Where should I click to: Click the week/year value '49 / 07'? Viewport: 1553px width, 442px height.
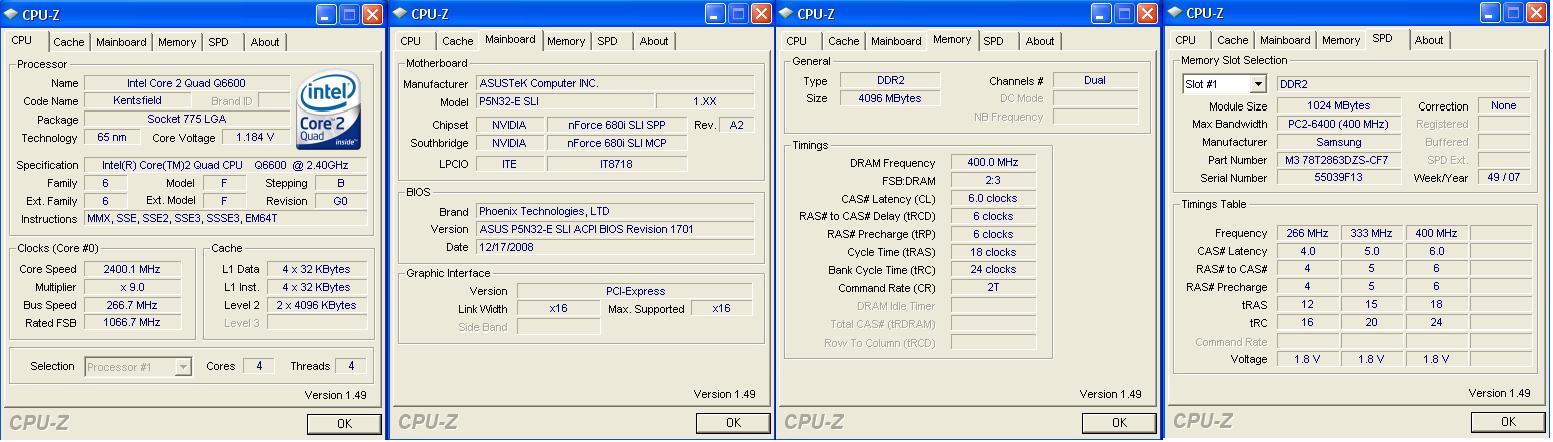1503,178
